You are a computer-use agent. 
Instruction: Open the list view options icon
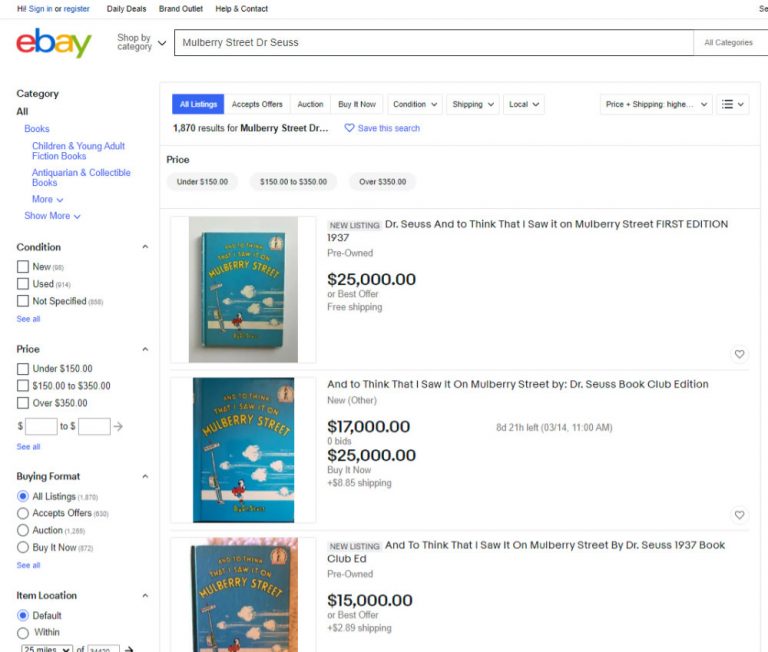pyautogui.click(x=733, y=104)
